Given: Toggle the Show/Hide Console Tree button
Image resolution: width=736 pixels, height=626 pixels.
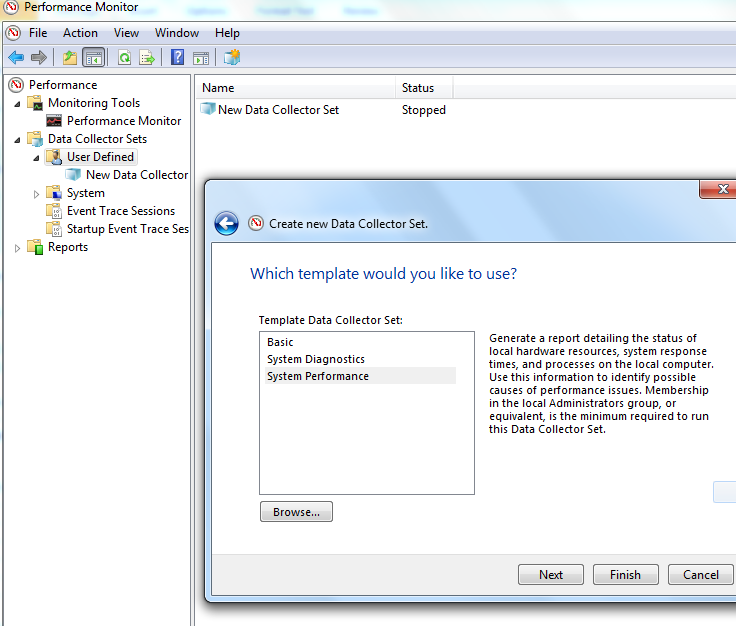Looking at the screenshot, I should 93,58.
